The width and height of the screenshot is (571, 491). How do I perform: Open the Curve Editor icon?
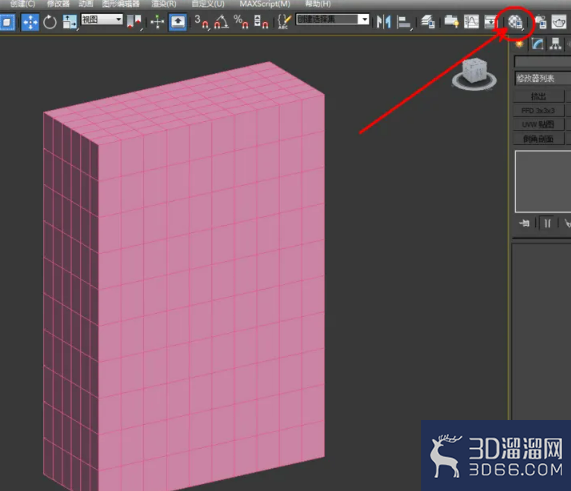[471, 22]
